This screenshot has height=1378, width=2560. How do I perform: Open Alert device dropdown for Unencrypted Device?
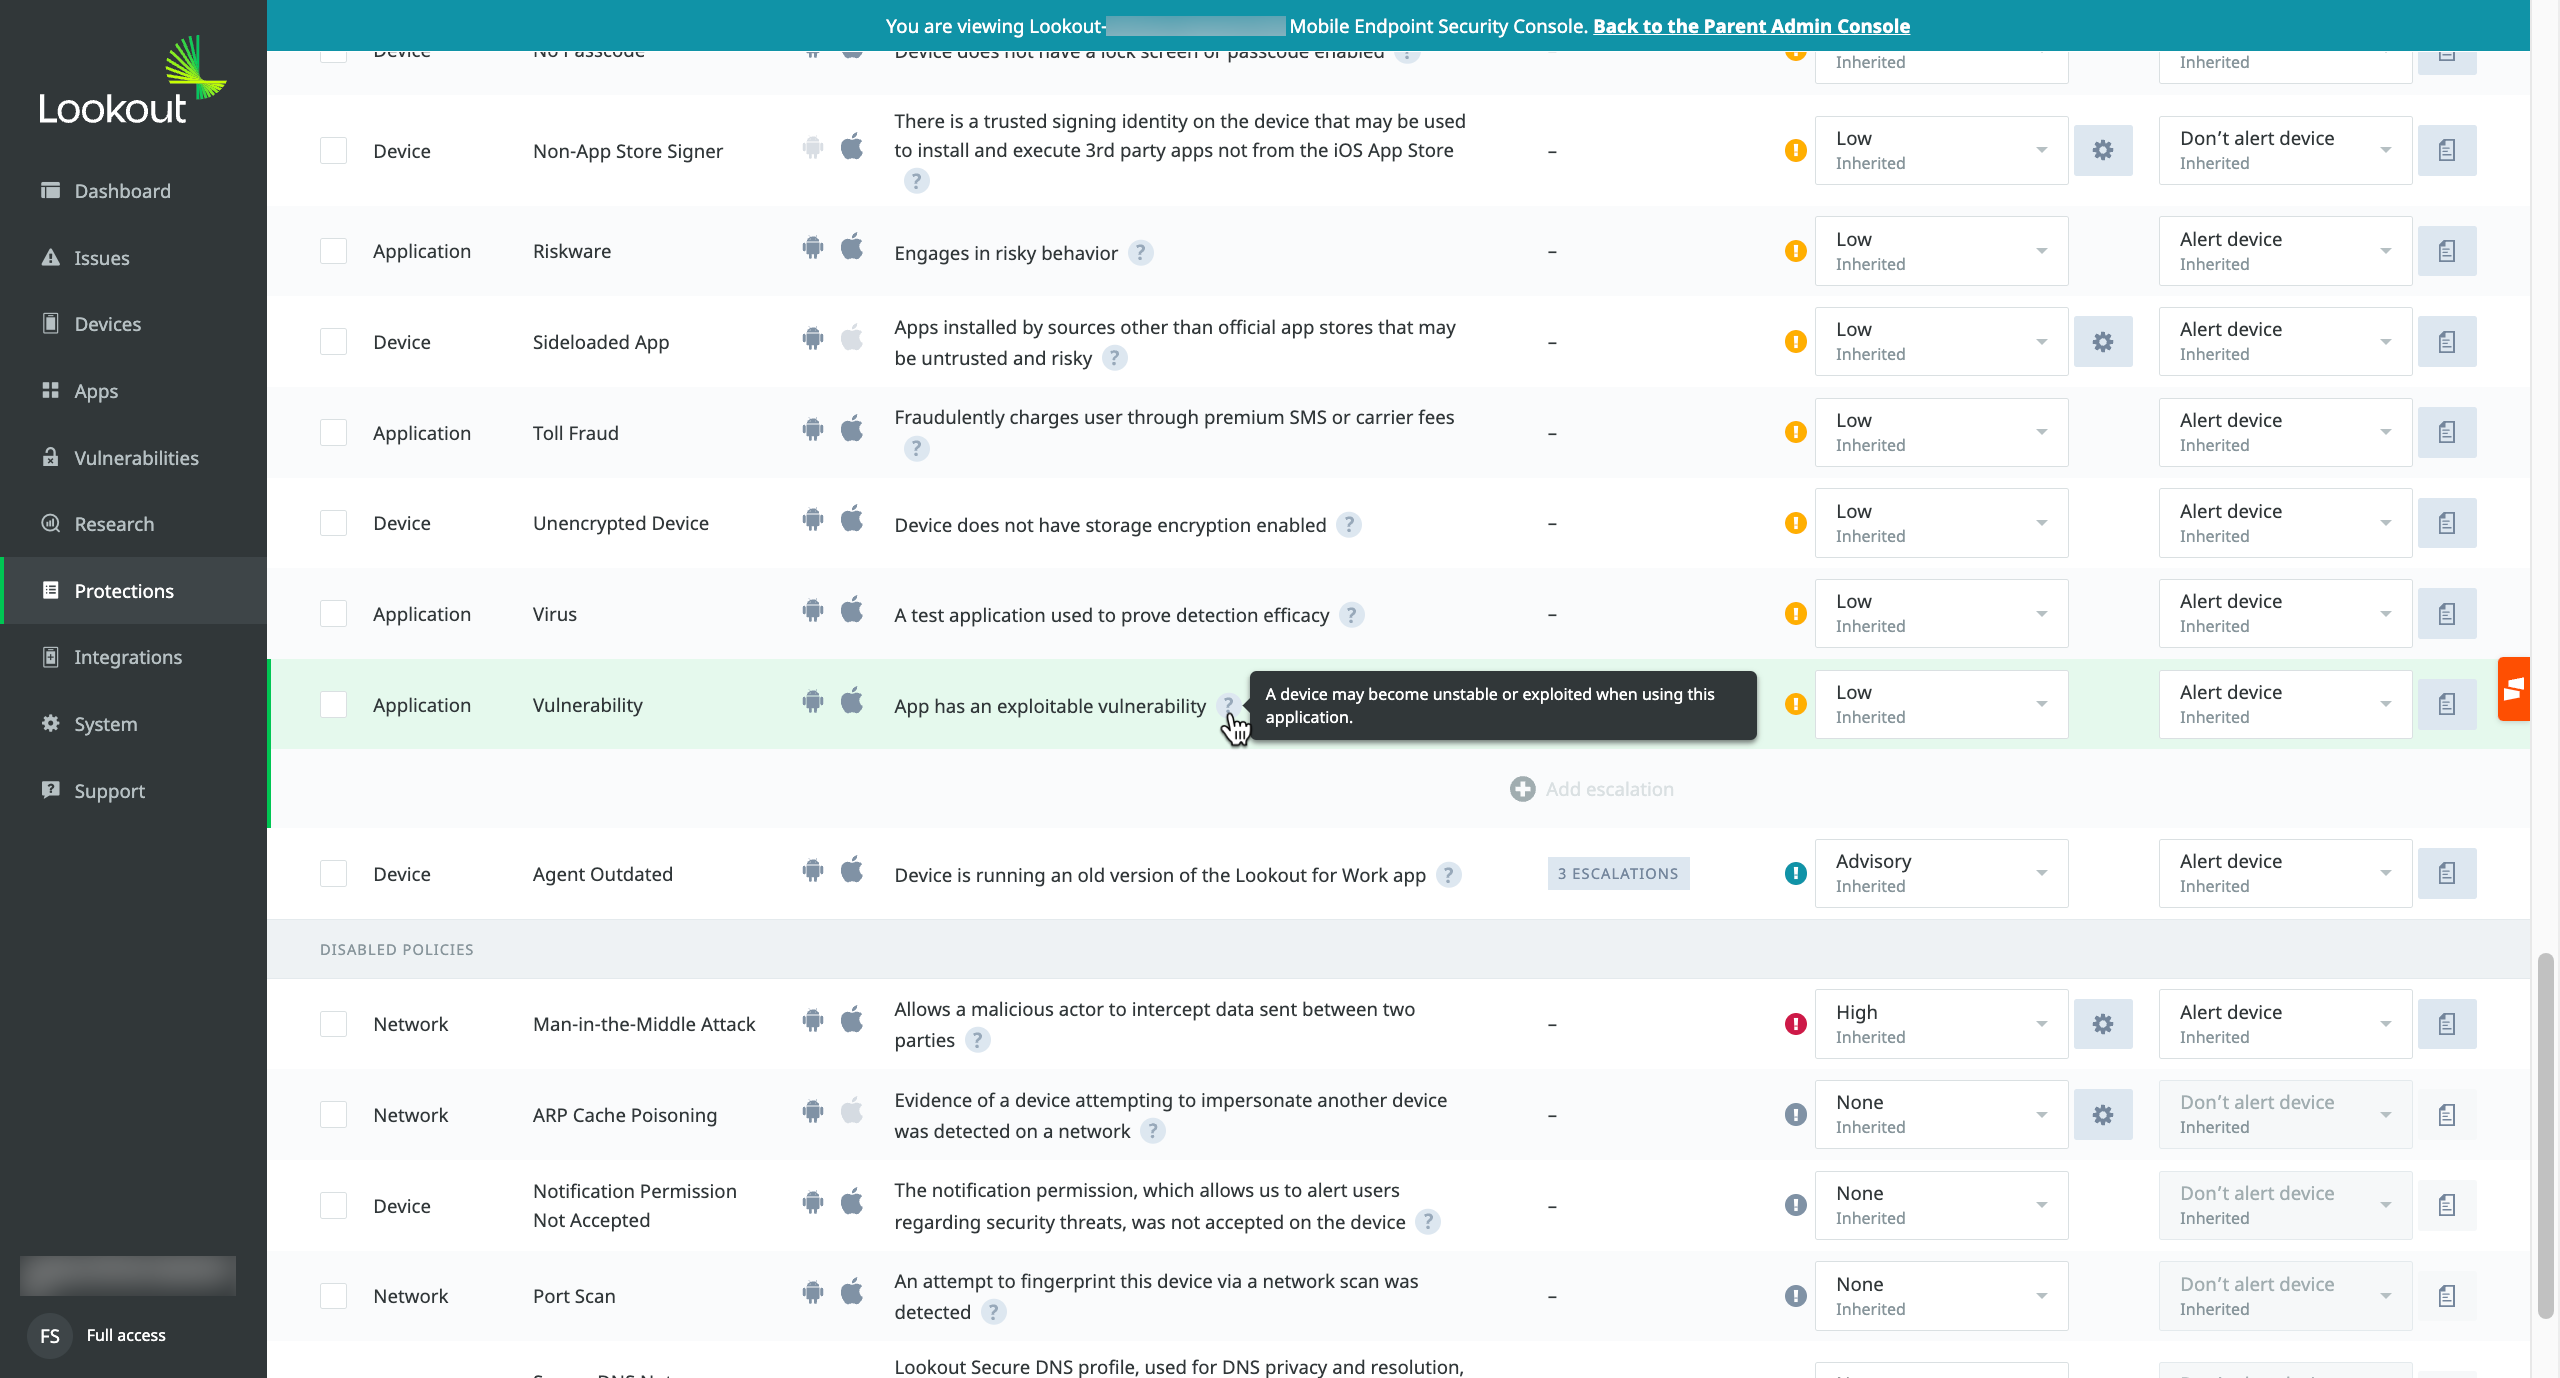click(2284, 523)
